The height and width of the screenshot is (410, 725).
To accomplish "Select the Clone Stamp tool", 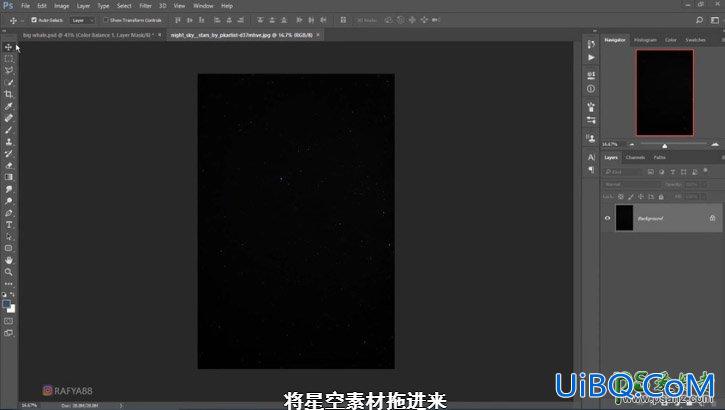I will (x=8, y=142).
